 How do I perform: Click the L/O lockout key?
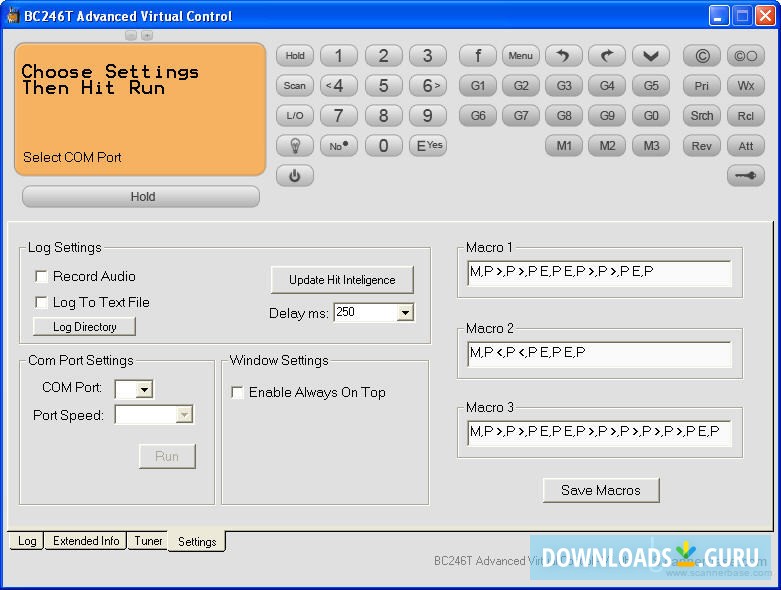pyautogui.click(x=295, y=116)
